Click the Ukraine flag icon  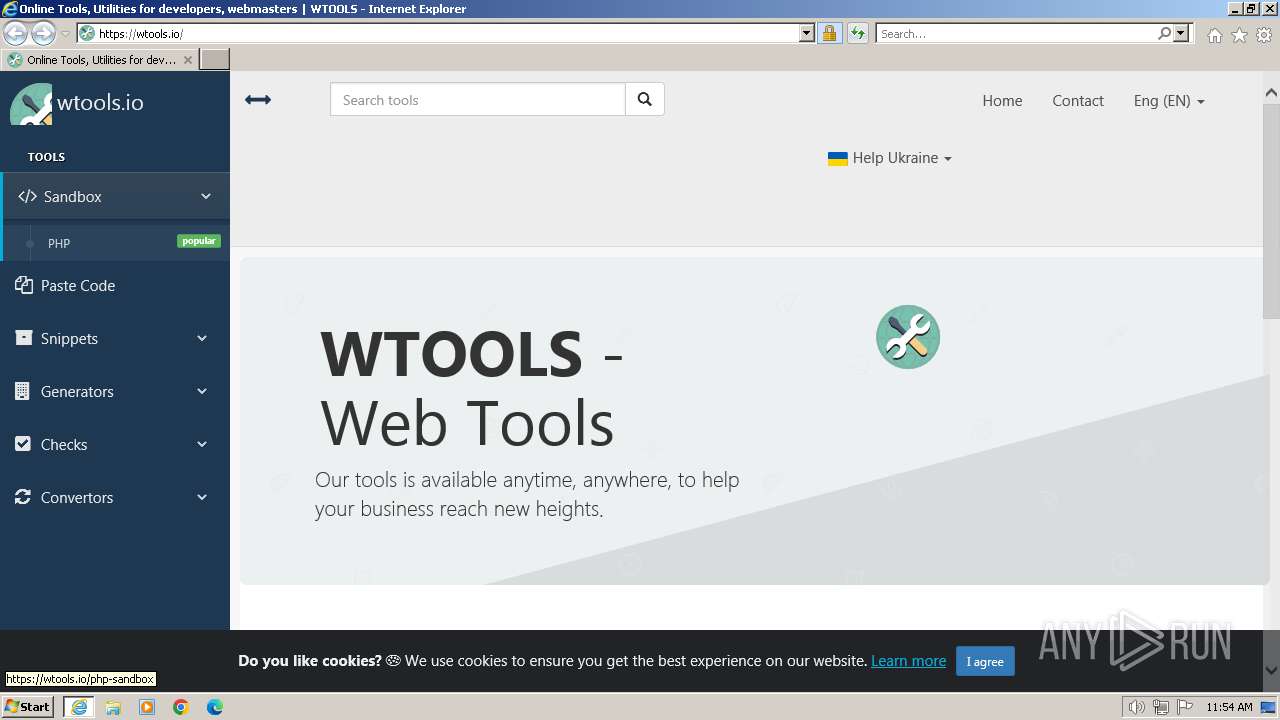tap(838, 158)
